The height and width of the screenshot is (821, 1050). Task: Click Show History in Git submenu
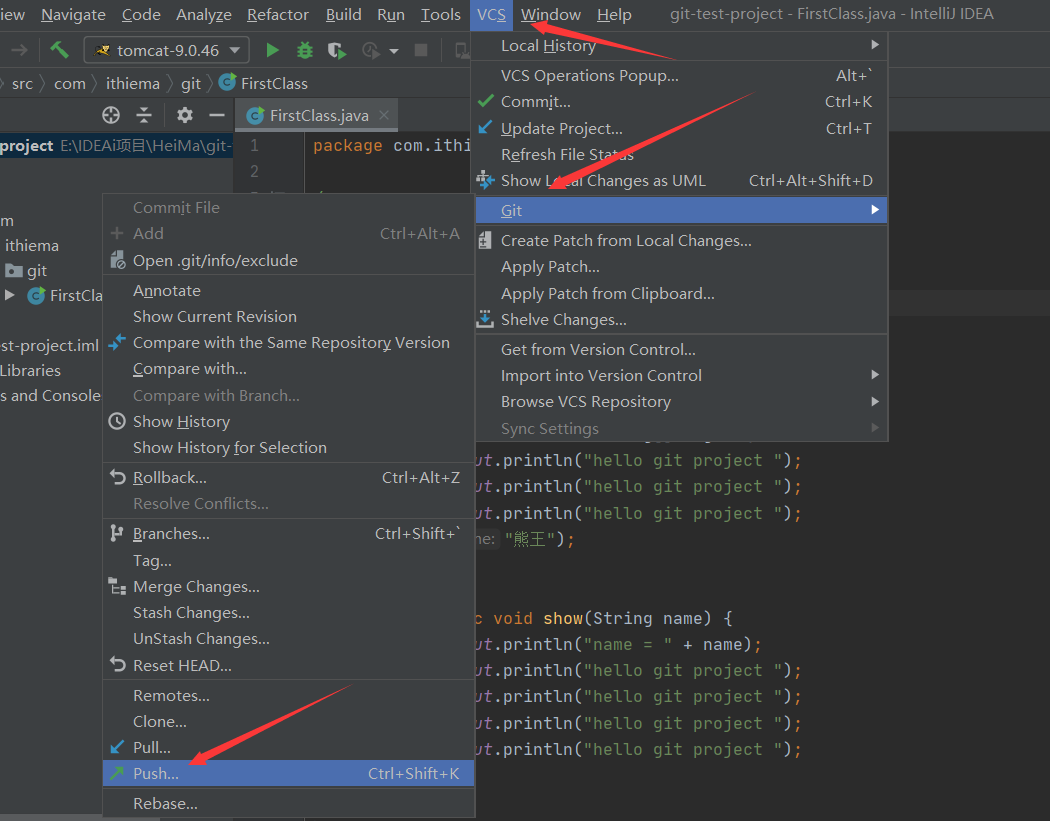point(289,422)
